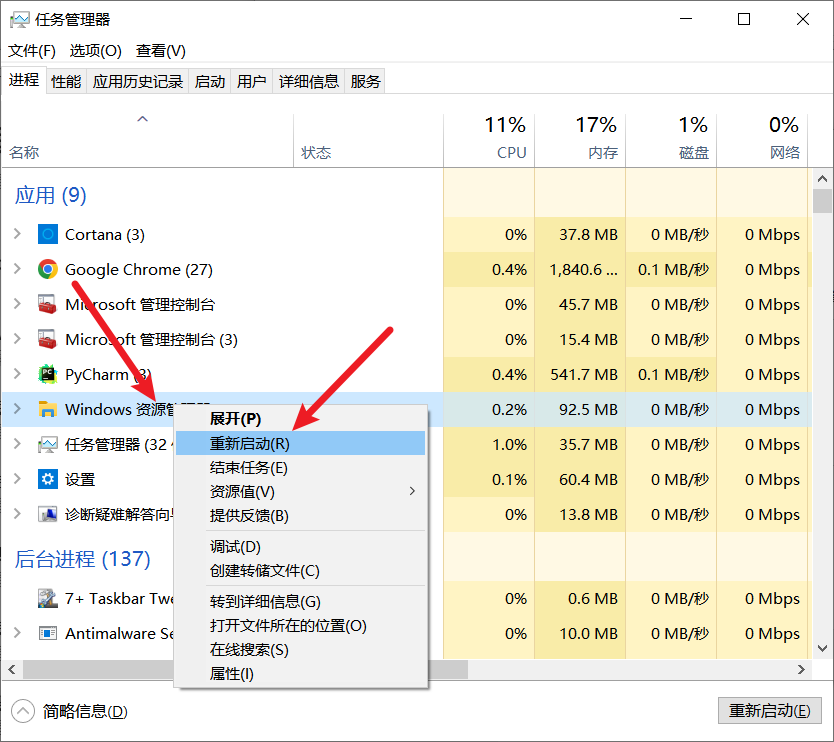Viewport: 834px width, 742px height.
Task: Choose 打开文件所在的位置(O)
Action: point(301,626)
